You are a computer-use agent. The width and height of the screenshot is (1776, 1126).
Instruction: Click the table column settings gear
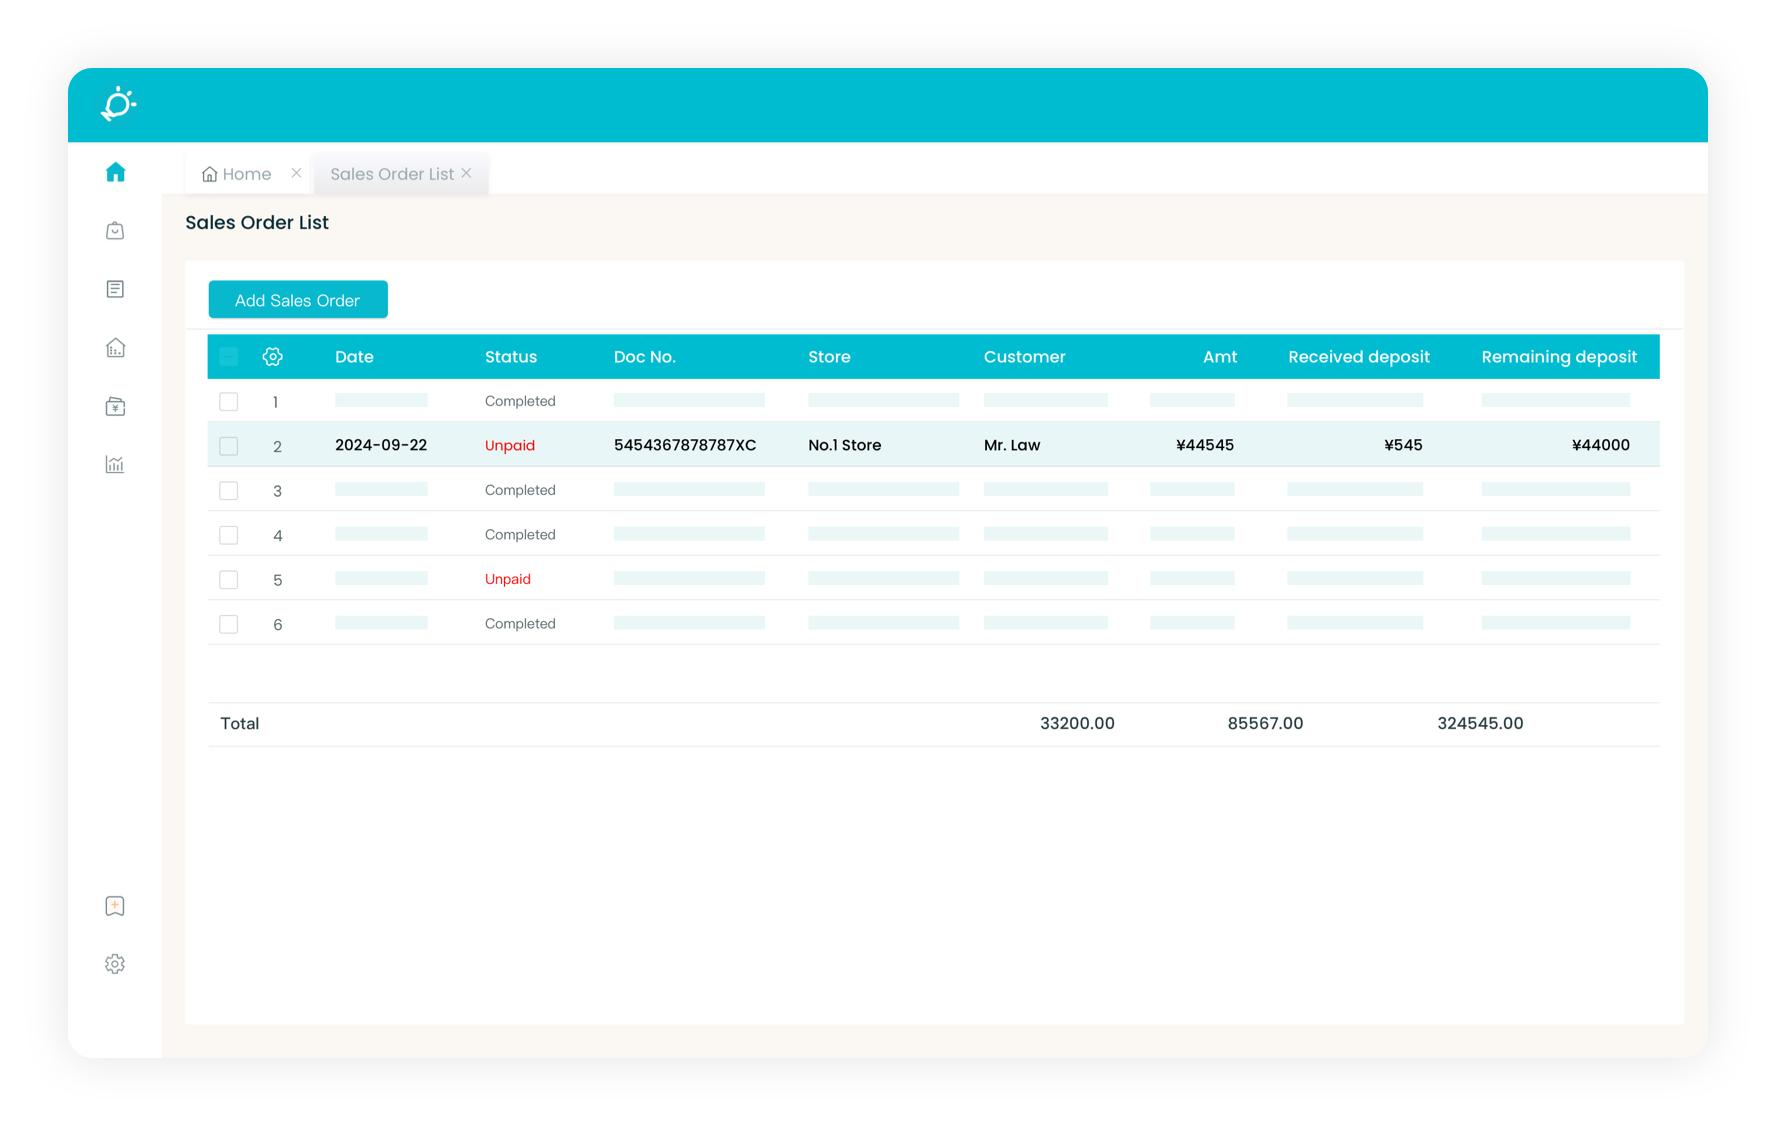pos(272,357)
